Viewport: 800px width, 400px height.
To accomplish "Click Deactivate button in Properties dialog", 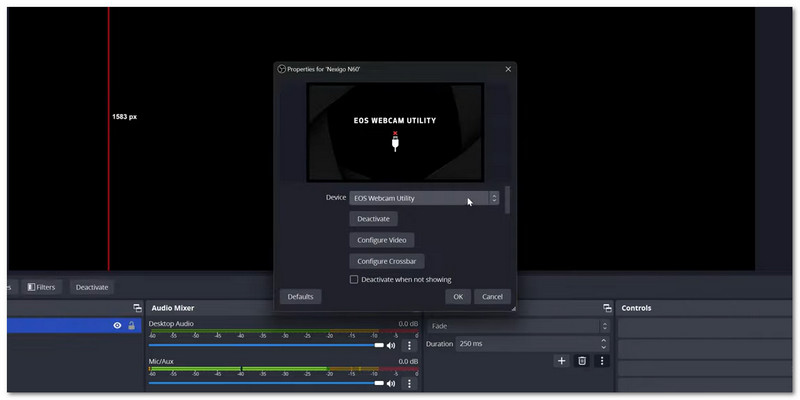I will click(373, 219).
